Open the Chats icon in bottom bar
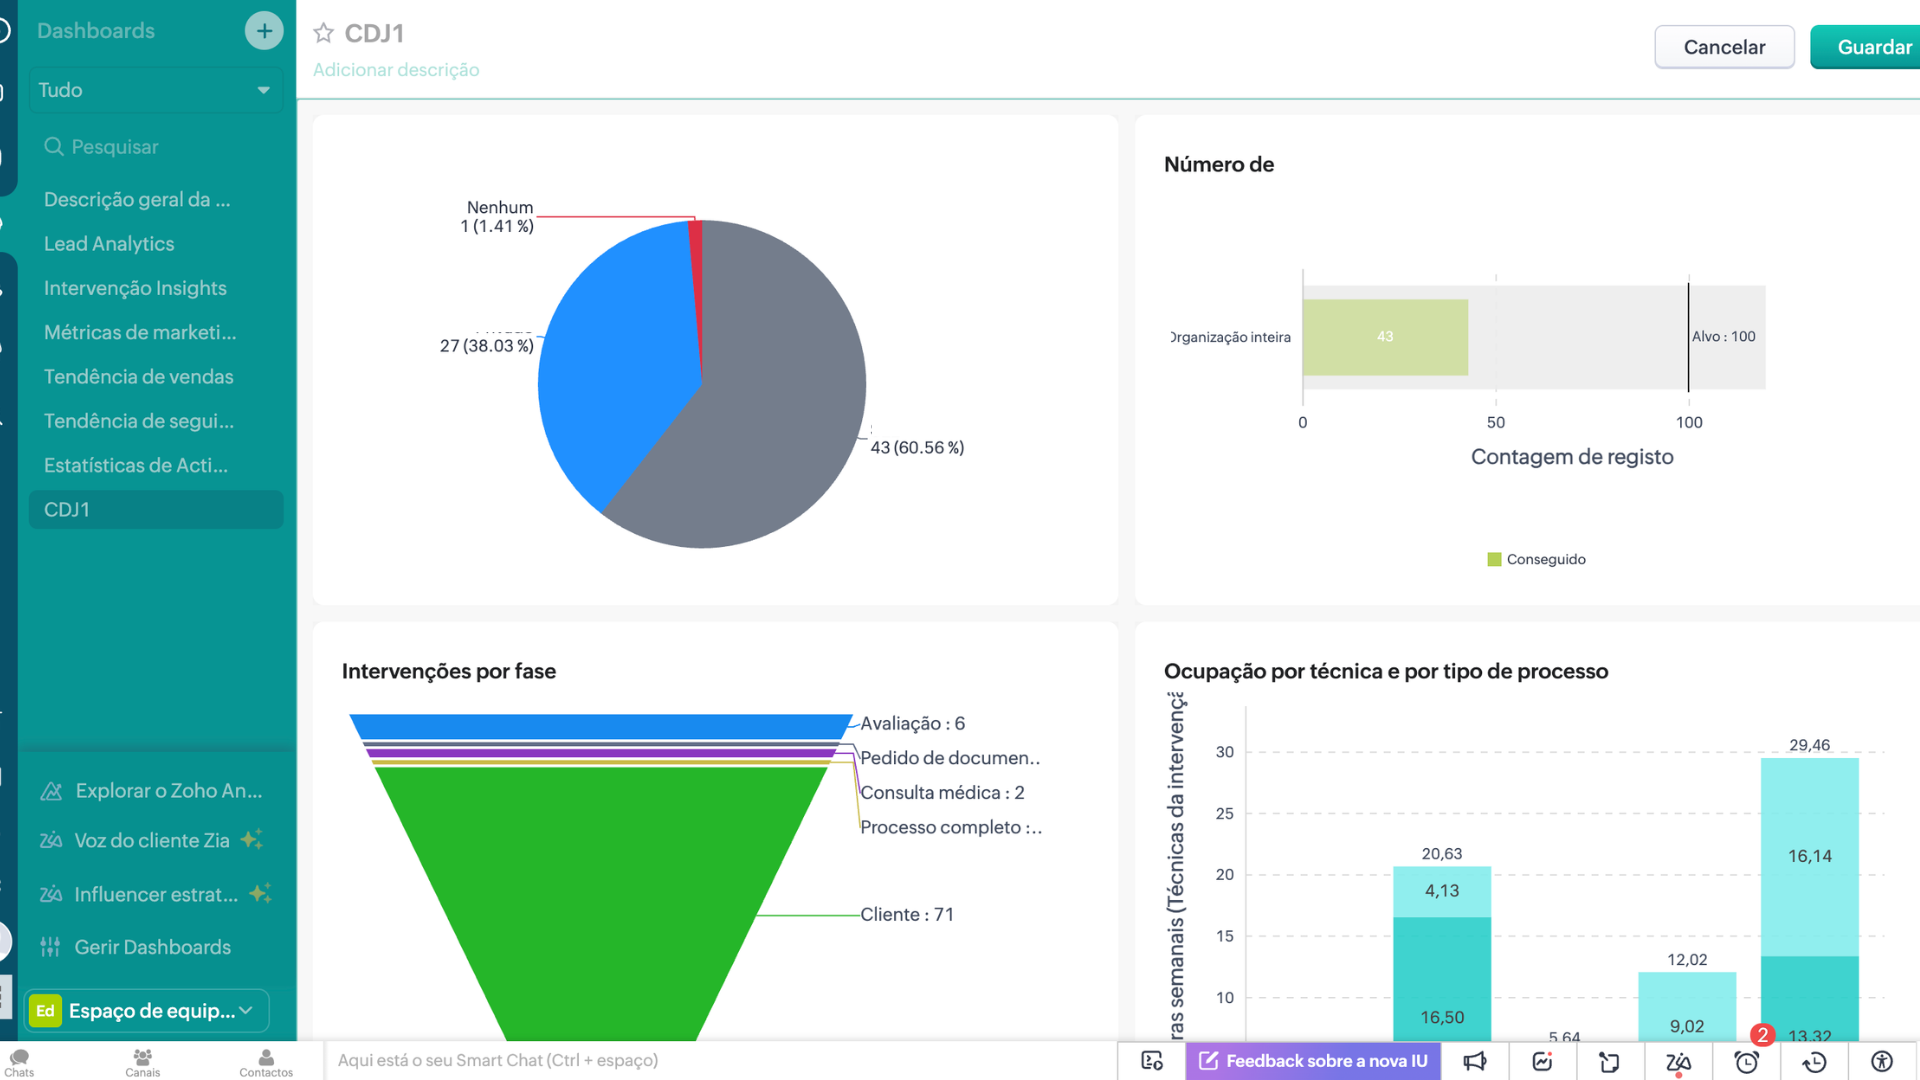 pyautogui.click(x=19, y=1062)
